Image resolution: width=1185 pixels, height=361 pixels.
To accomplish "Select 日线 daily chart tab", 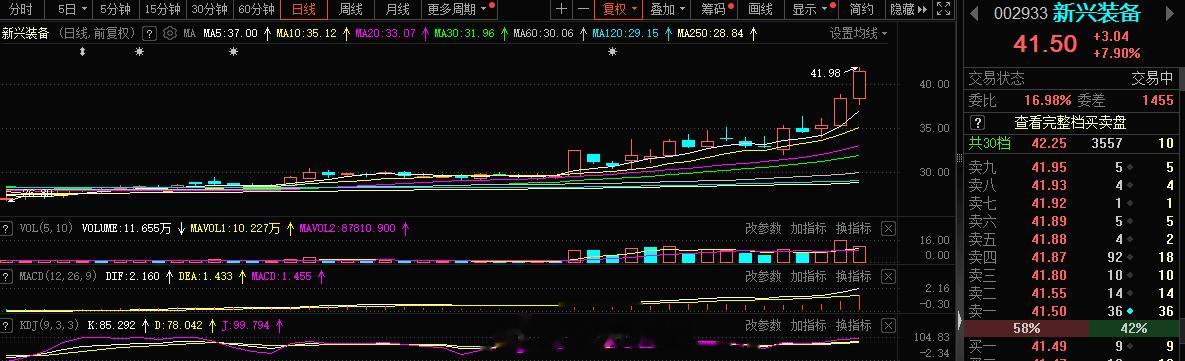I will [304, 9].
